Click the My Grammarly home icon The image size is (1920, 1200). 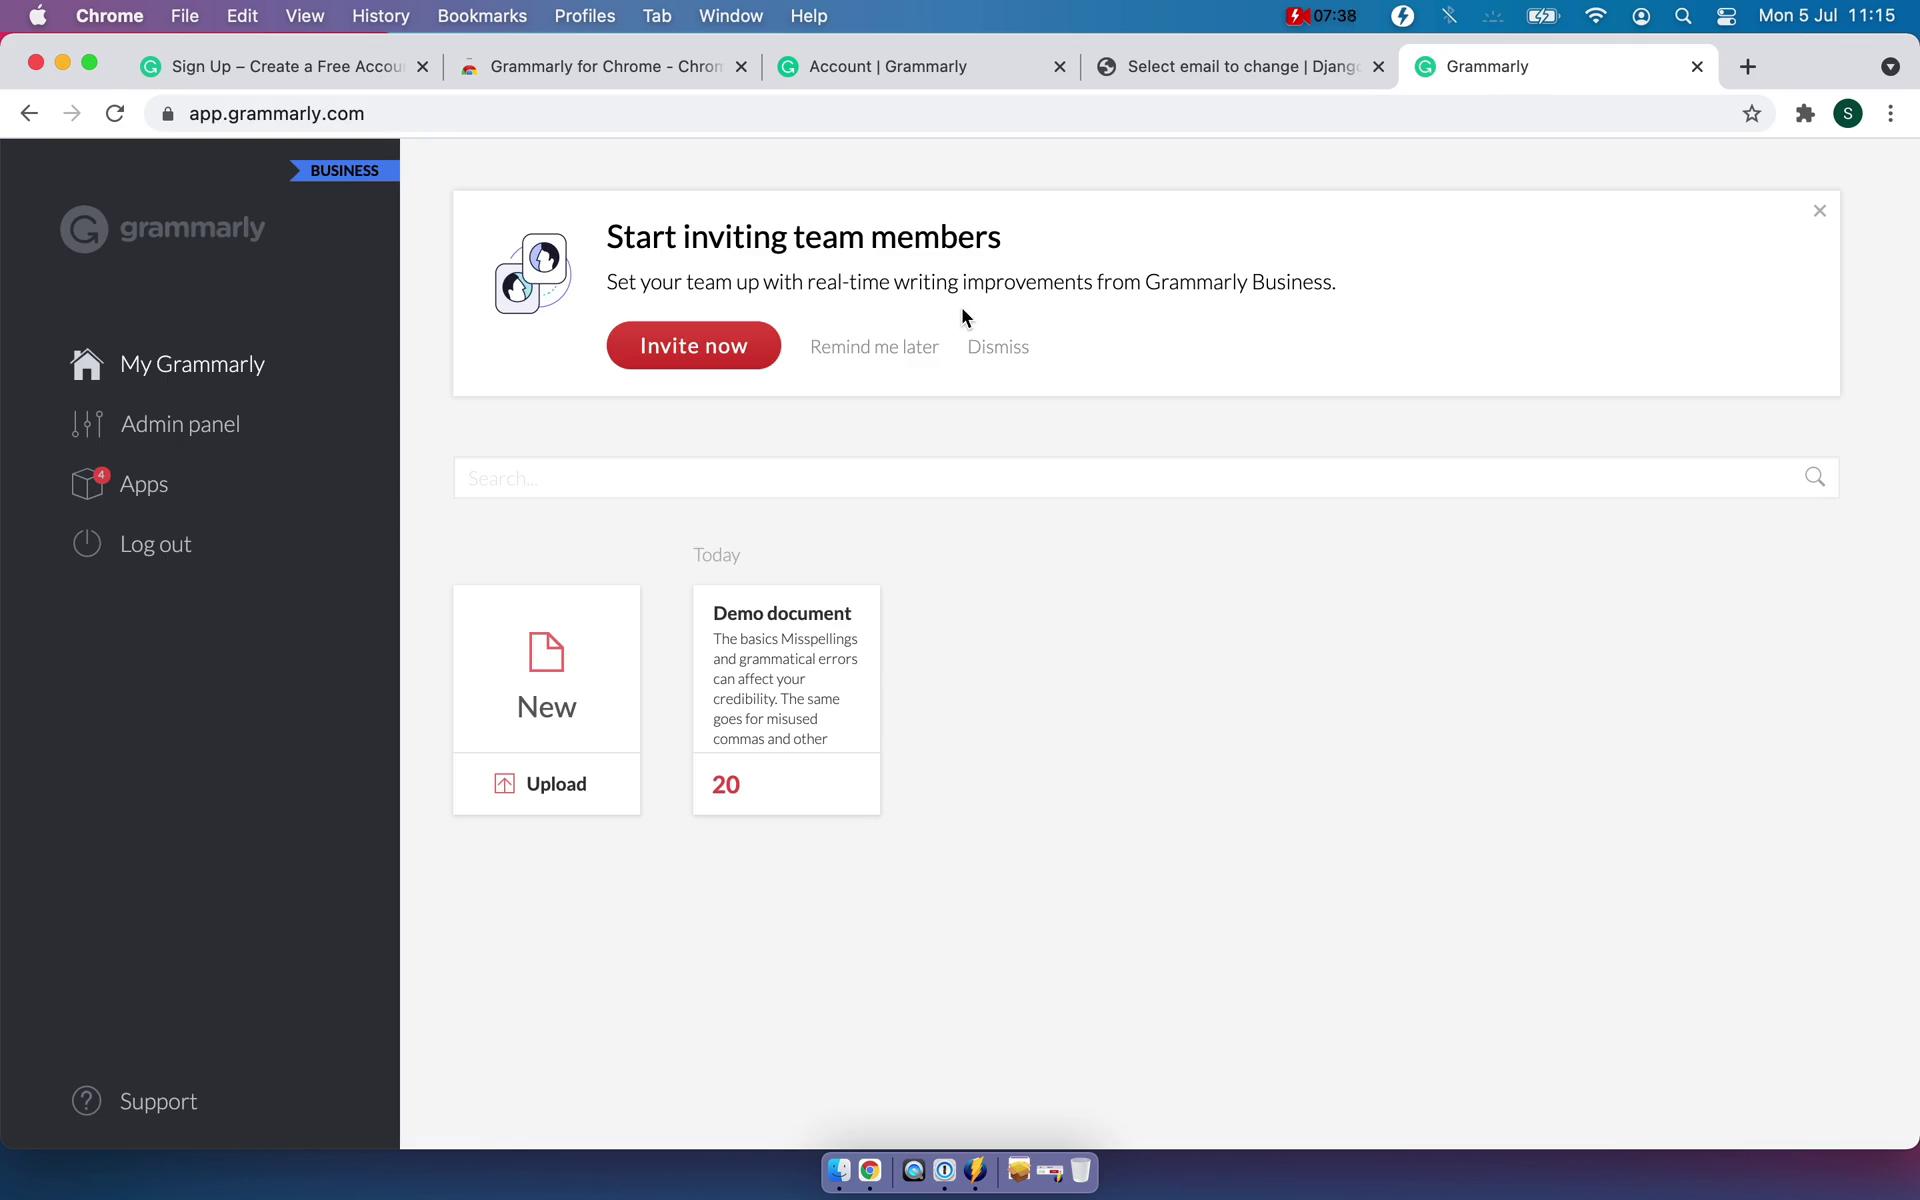tap(87, 364)
